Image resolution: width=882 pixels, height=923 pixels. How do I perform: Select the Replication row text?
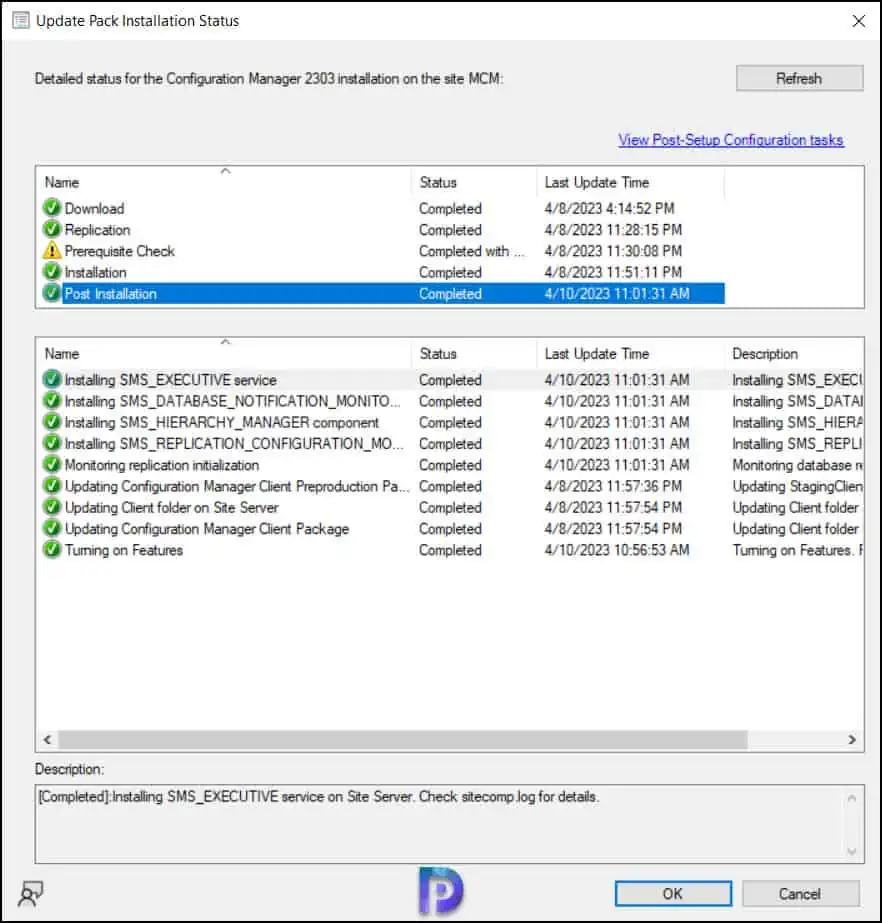coord(98,230)
